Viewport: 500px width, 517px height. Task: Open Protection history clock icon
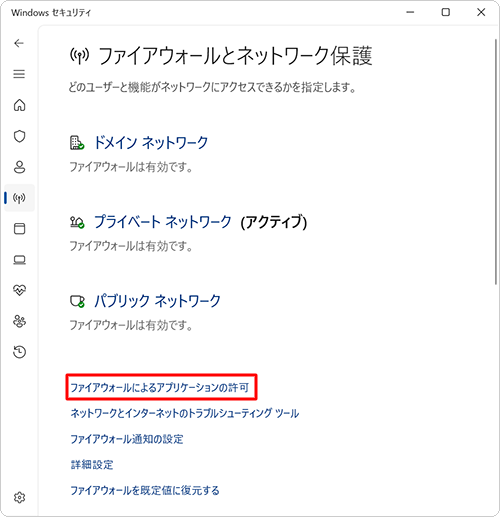(19, 352)
